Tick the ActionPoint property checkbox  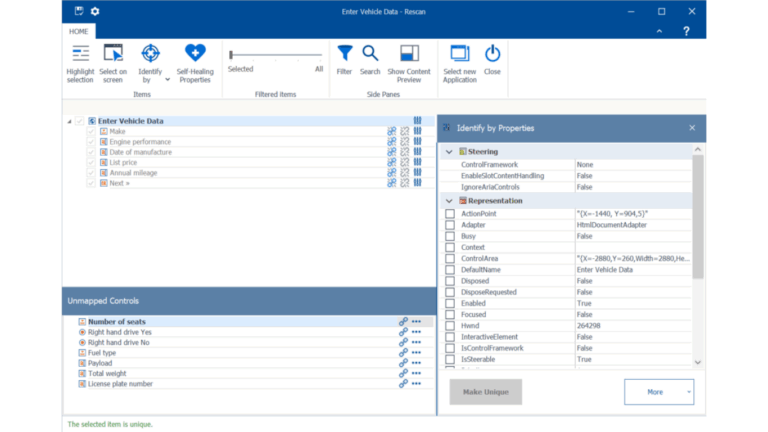pos(450,214)
